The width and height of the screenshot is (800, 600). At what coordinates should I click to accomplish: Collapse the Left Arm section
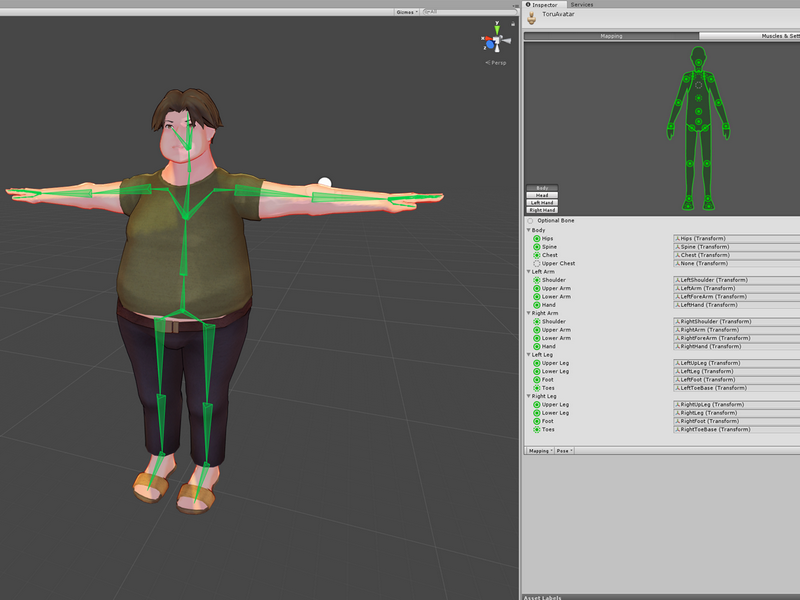pos(529,271)
